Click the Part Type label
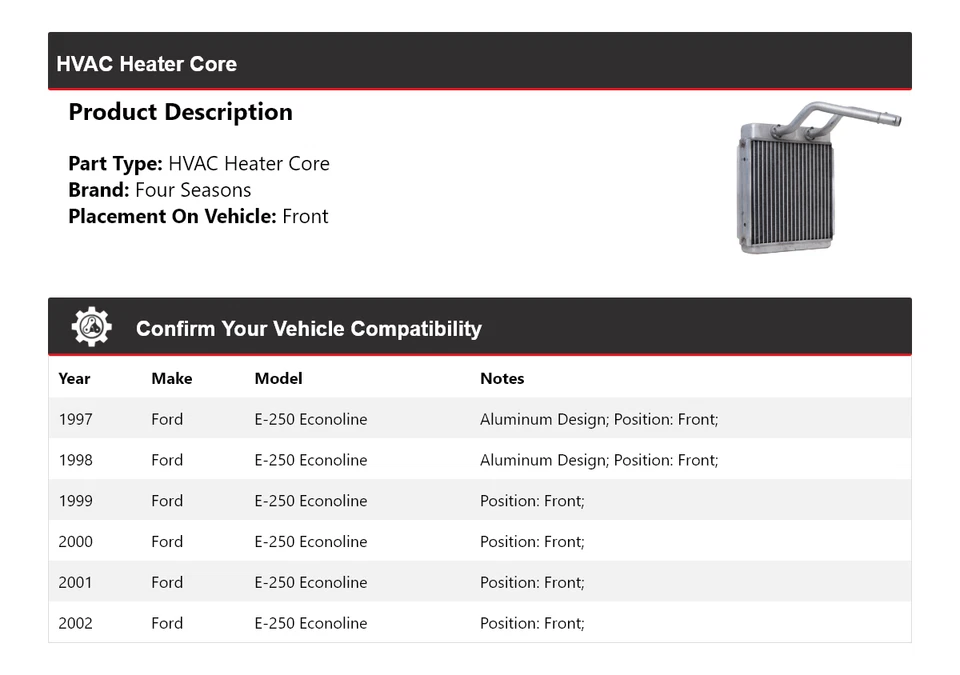 point(115,164)
